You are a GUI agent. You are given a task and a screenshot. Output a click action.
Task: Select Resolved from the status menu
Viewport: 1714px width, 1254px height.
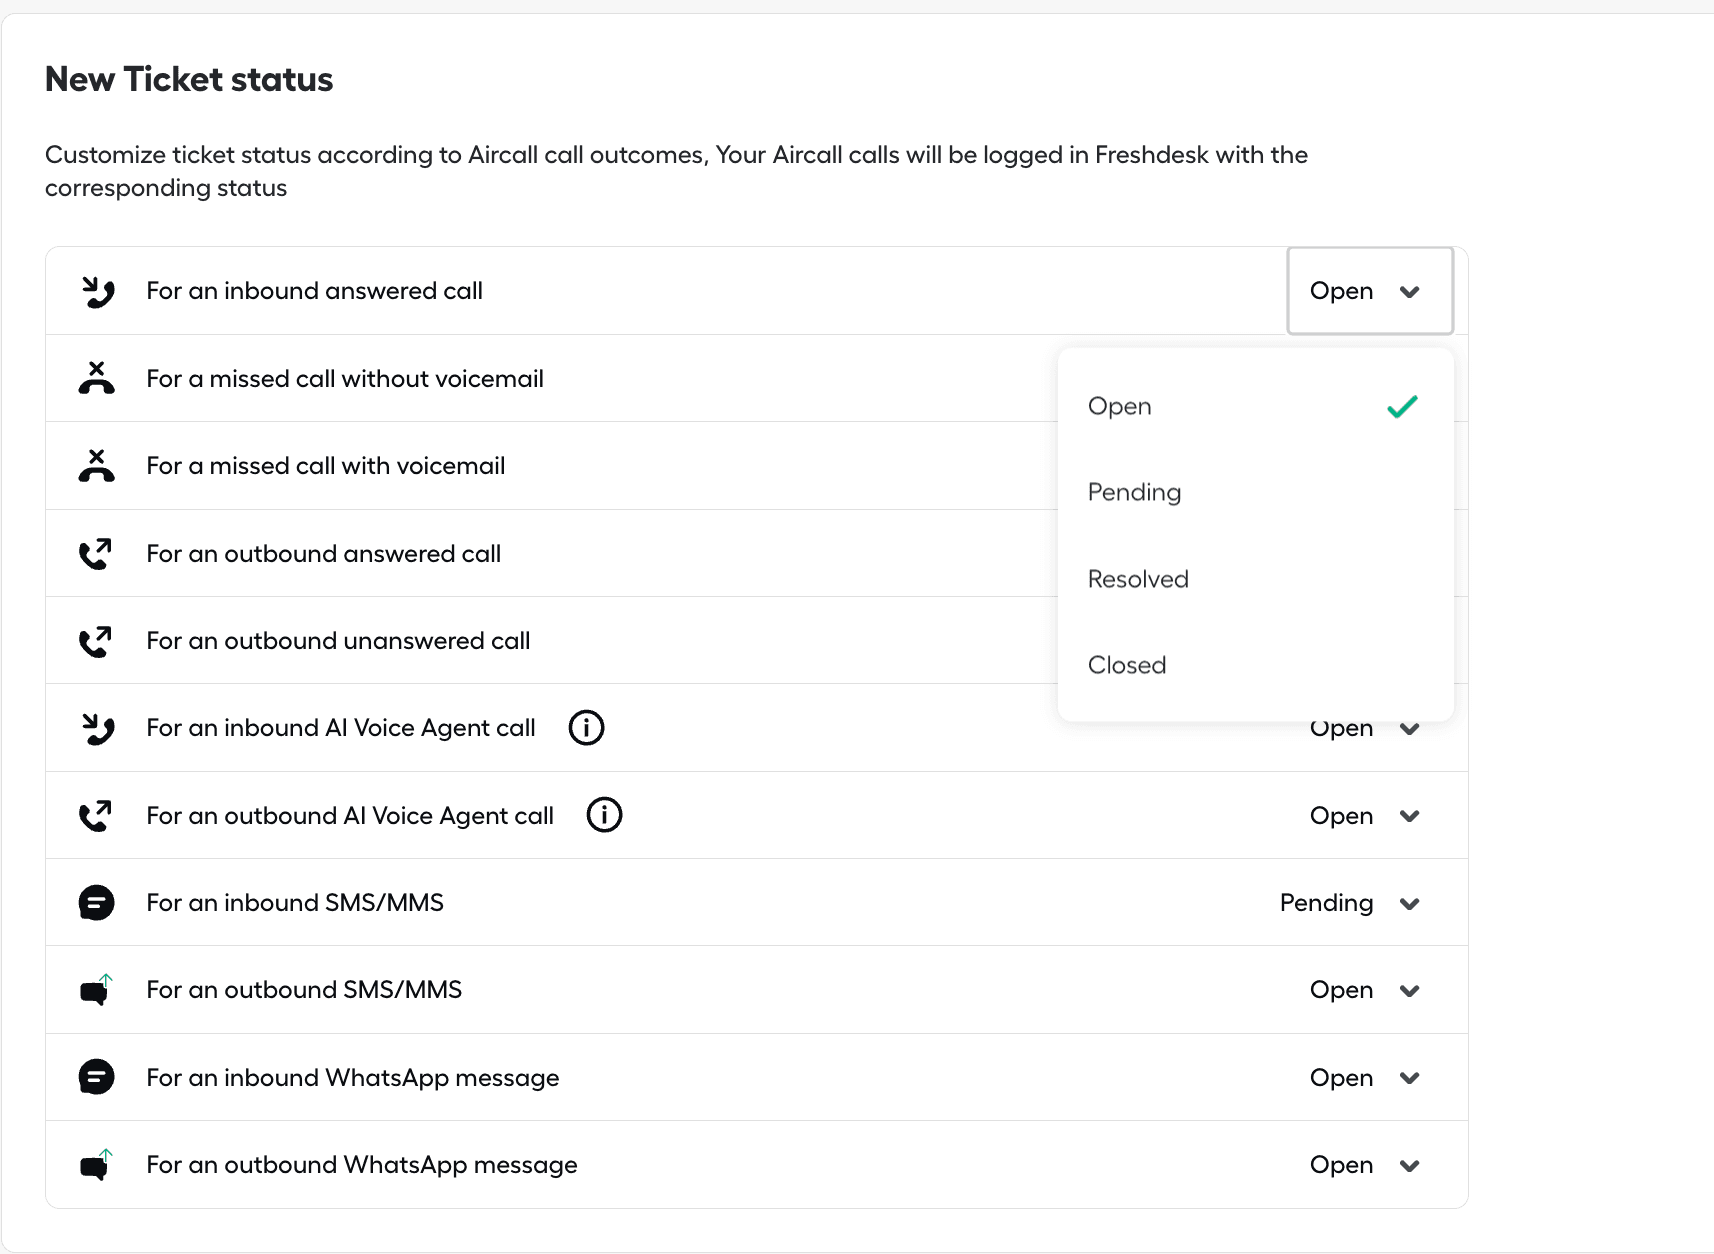pos(1255,579)
